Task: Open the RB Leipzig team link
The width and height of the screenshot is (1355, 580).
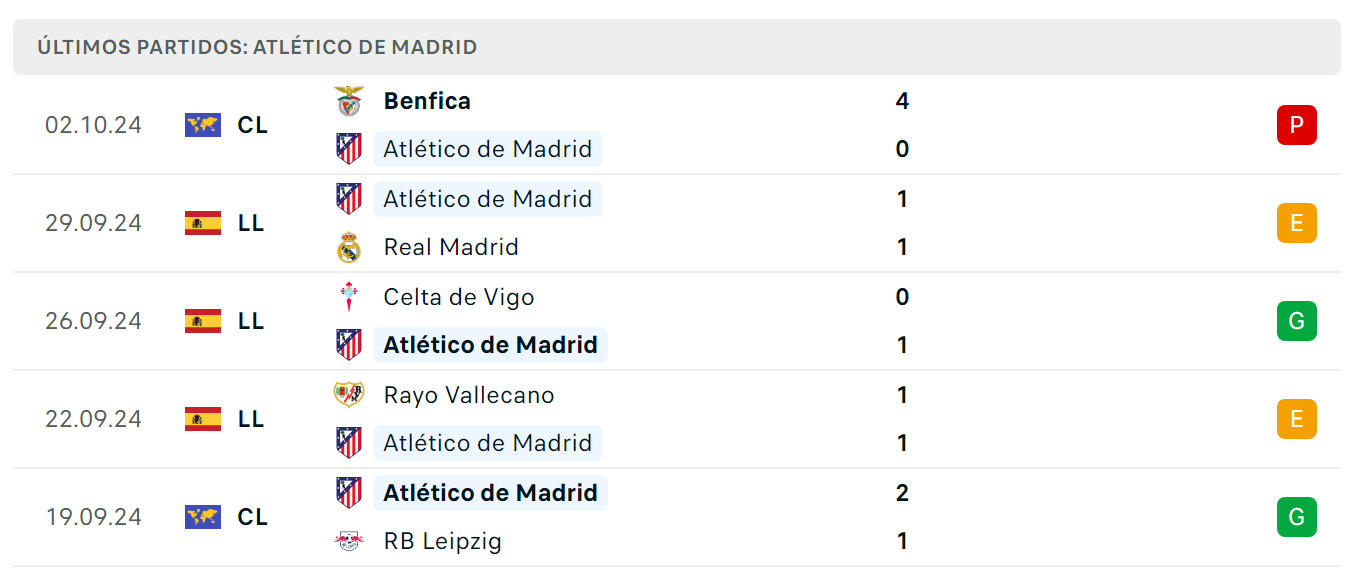Action: click(443, 541)
